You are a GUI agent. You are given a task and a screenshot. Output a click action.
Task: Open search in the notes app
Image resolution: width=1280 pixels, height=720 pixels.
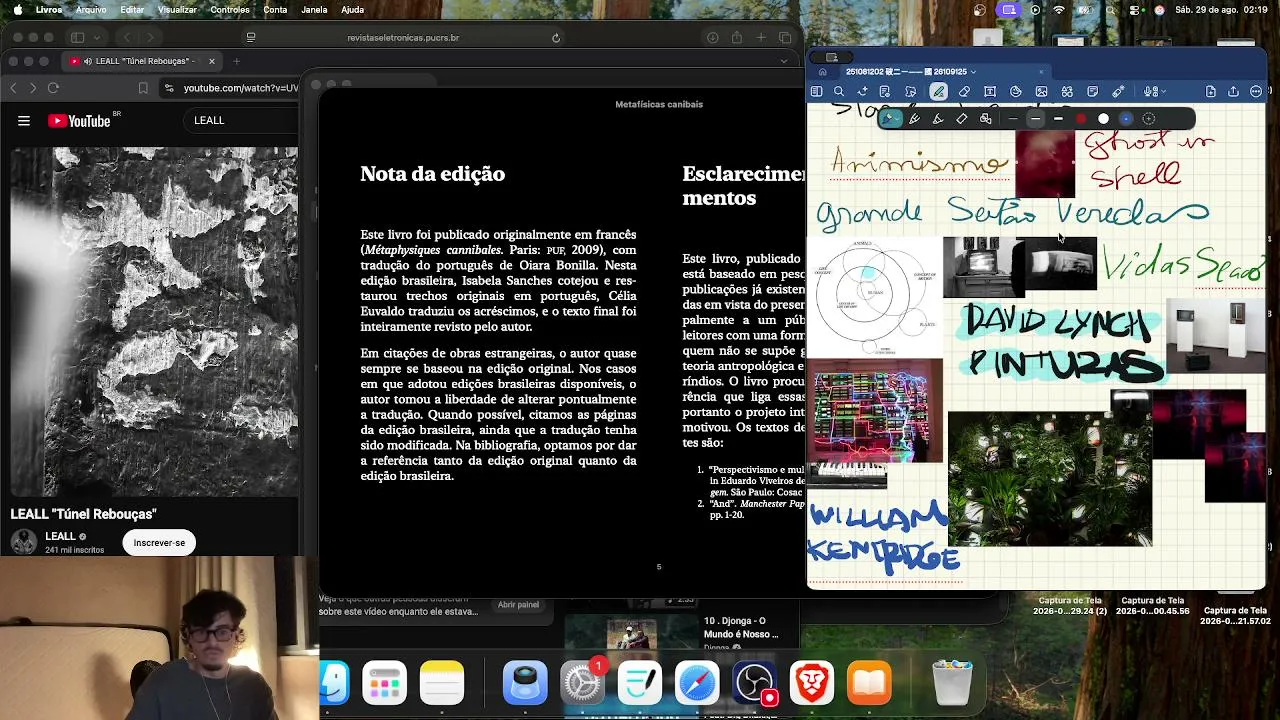pyautogui.click(x=839, y=92)
